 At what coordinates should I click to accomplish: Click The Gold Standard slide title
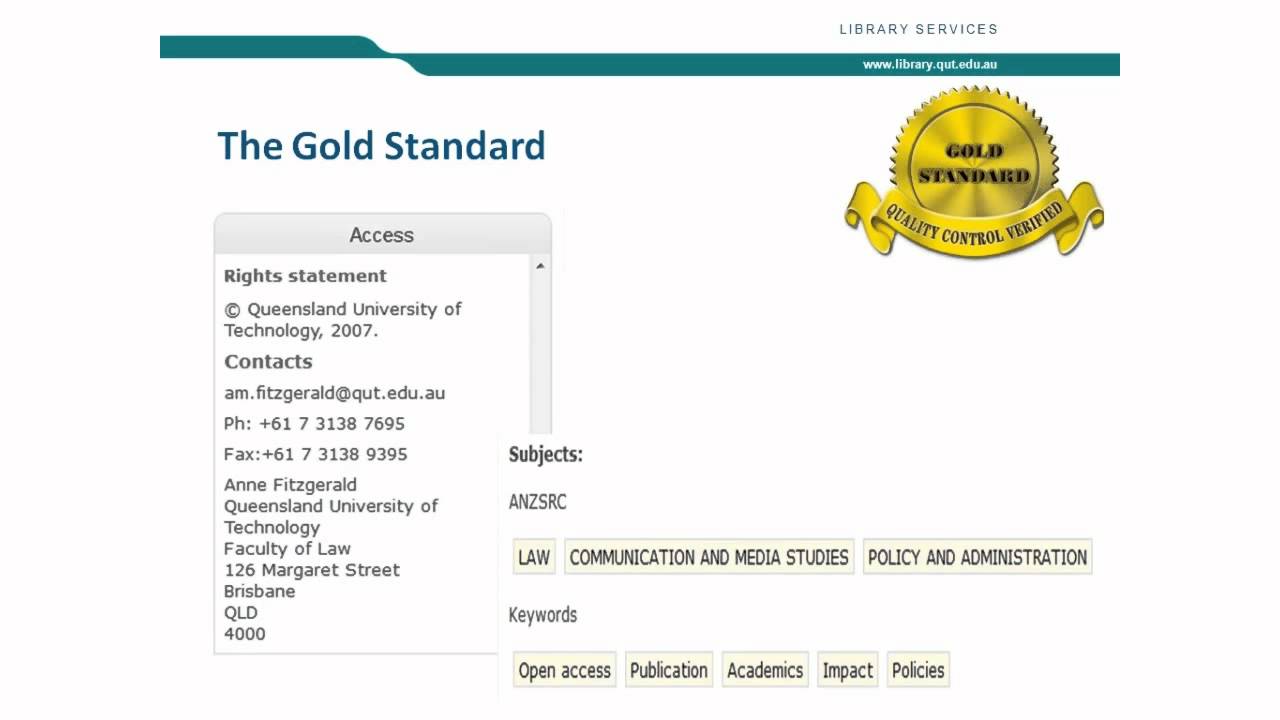(x=381, y=146)
